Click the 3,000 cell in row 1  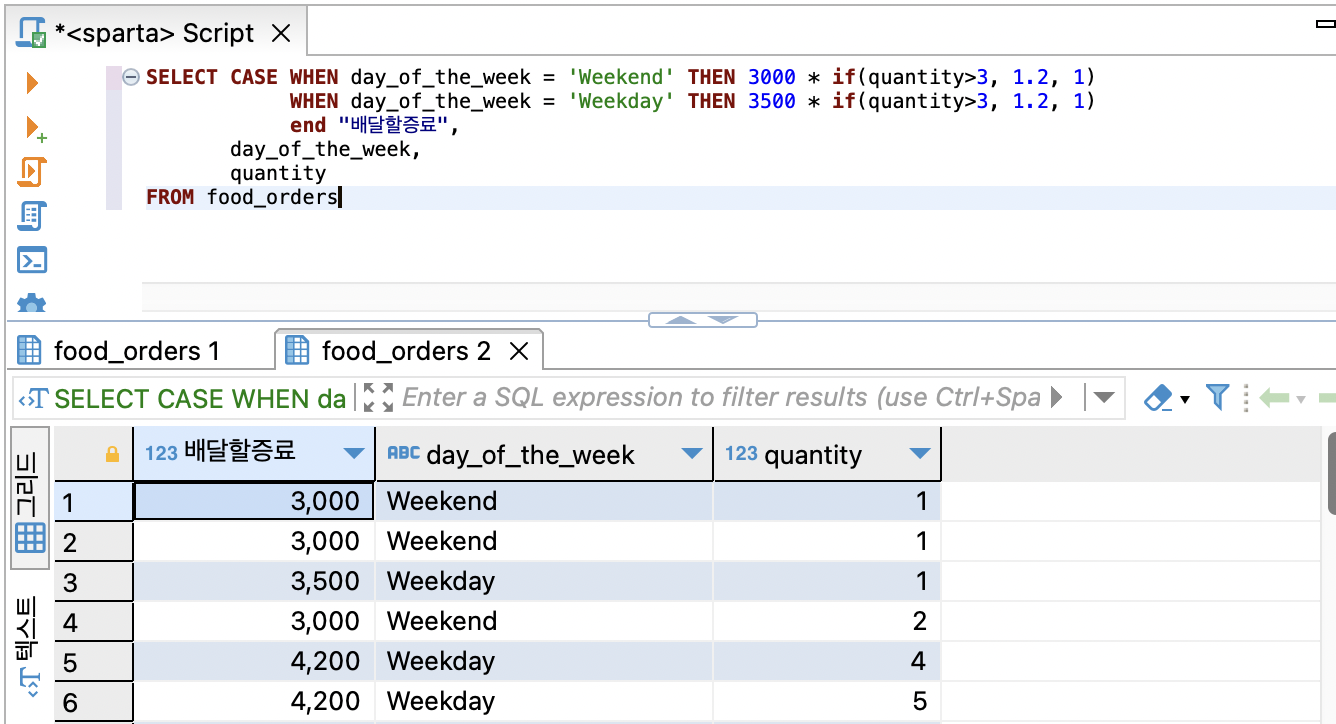pos(254,501)
